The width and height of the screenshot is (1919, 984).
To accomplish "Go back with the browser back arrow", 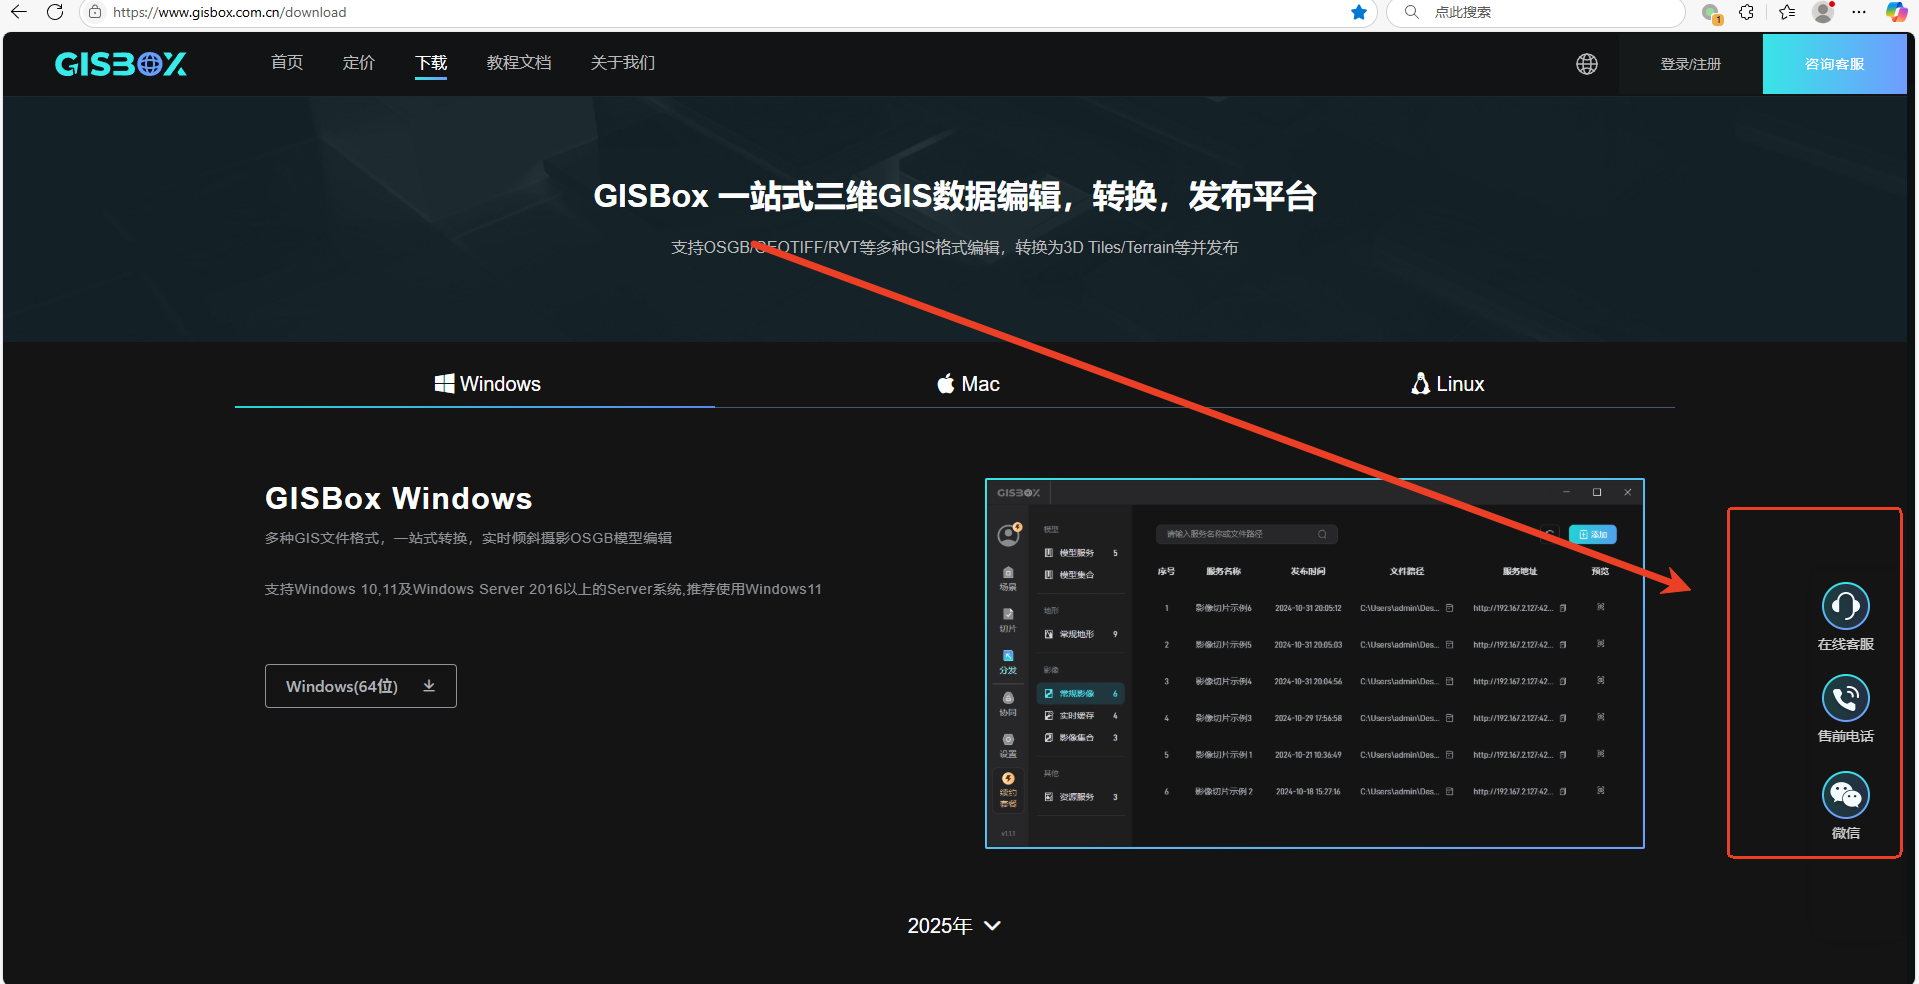I will (x=19, y=12).
